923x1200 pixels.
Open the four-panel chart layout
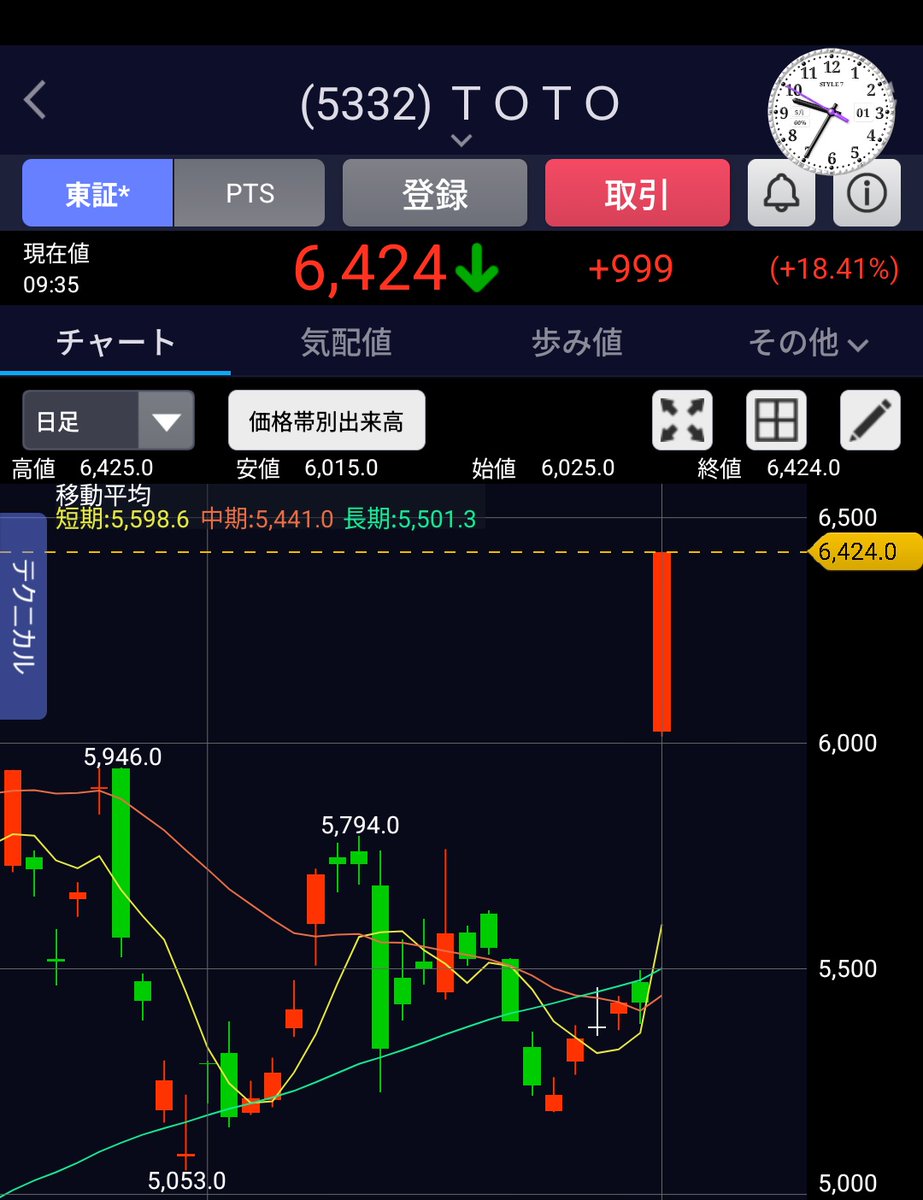point(776,421)
